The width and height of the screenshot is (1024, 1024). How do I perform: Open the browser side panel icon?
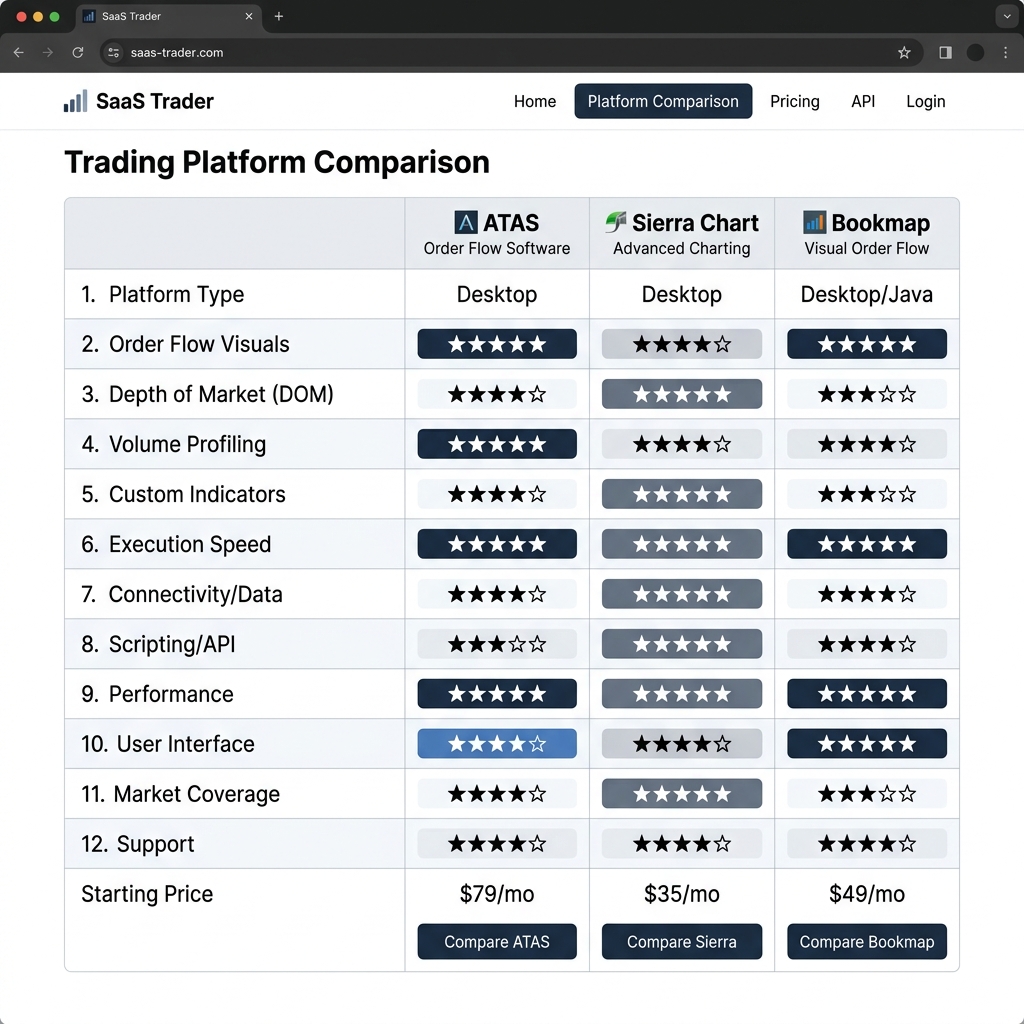[x=945, y=52]
